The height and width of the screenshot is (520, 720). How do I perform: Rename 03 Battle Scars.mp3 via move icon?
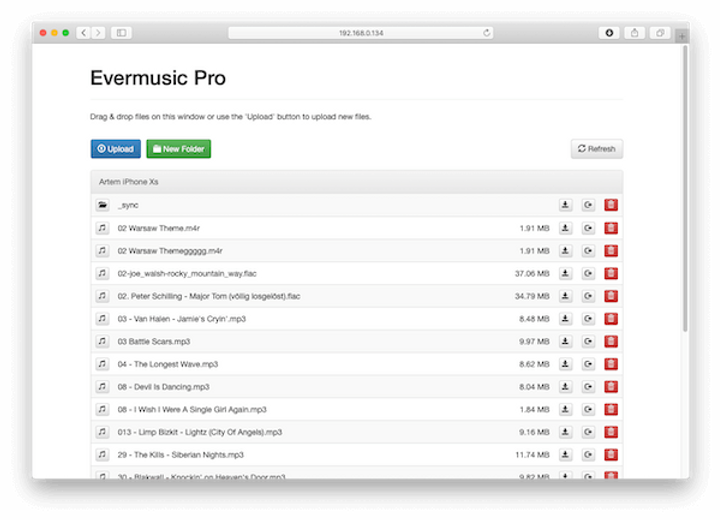588,341
